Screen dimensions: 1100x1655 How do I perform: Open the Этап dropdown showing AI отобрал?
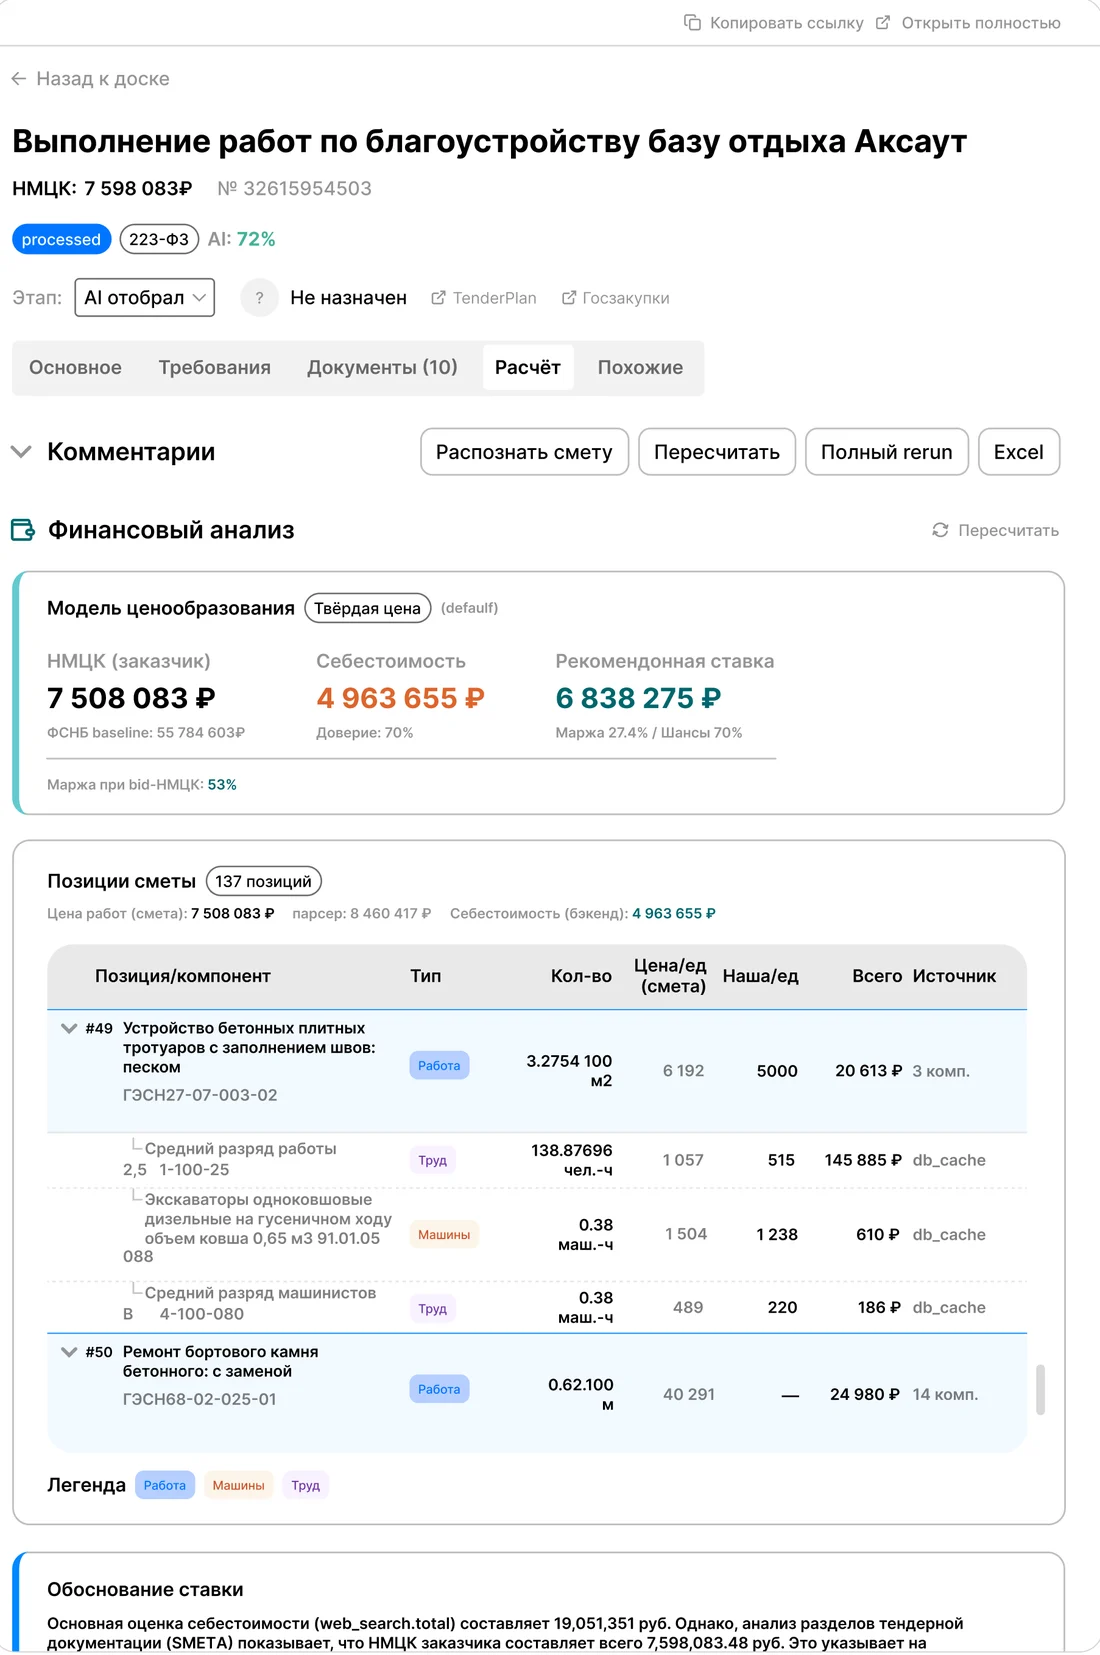(145, 298)
